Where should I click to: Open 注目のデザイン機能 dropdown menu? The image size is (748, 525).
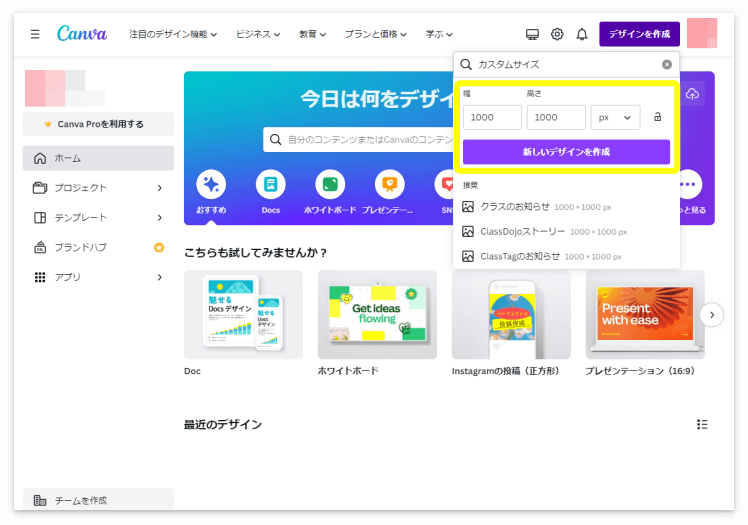pyautogui.click(x=173, y=34)
